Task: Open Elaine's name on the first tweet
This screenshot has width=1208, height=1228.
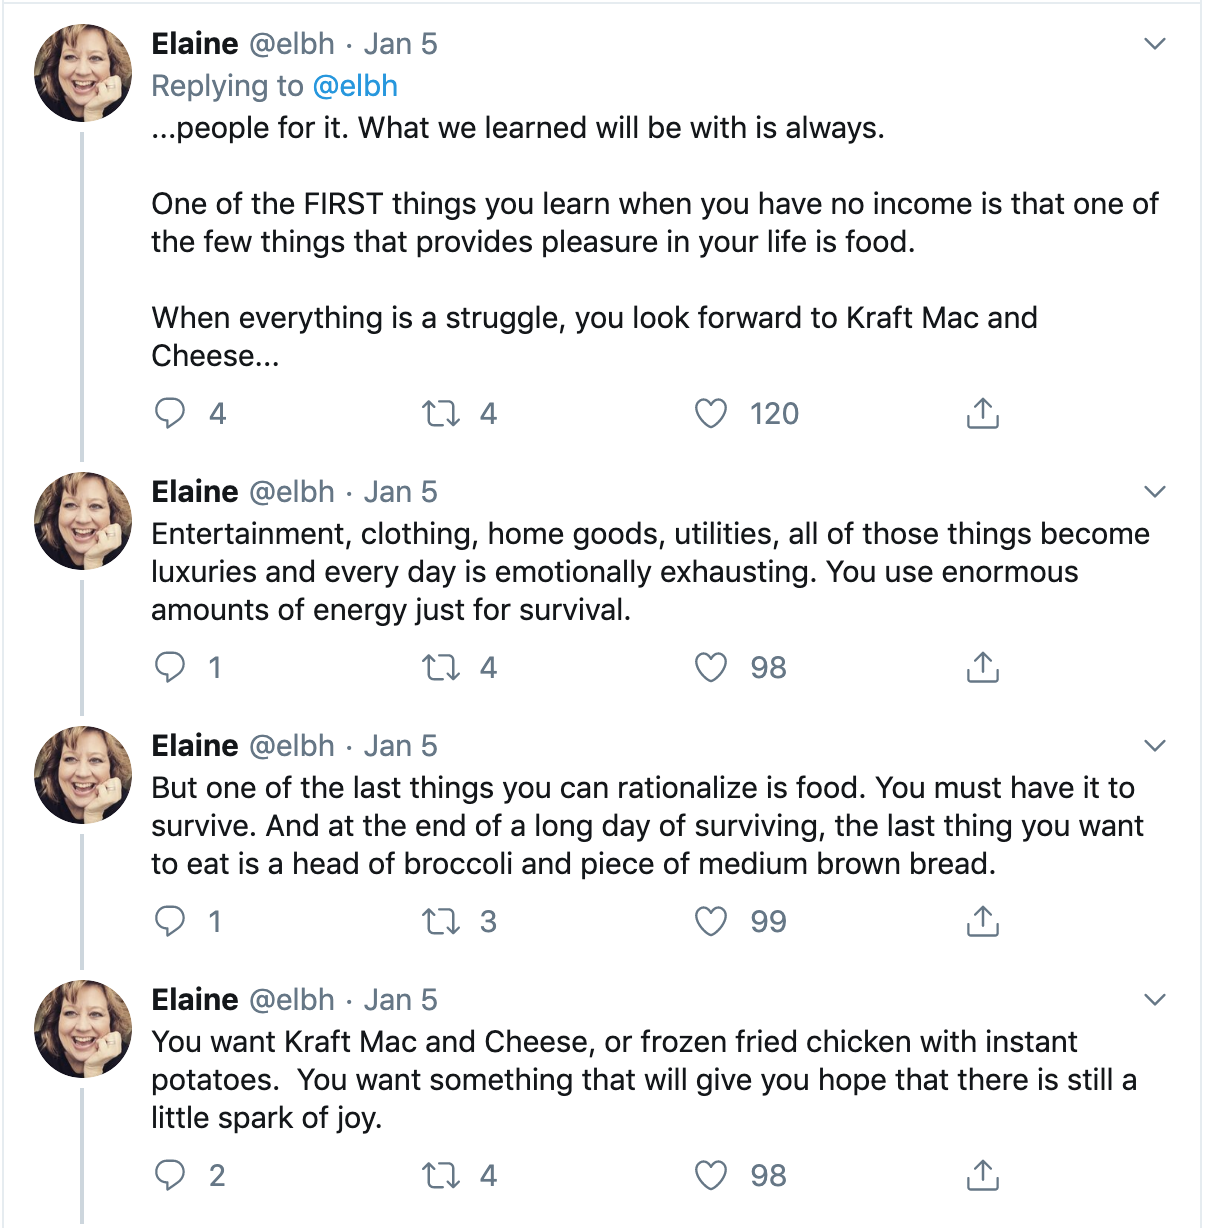Action: pos(195,44)
